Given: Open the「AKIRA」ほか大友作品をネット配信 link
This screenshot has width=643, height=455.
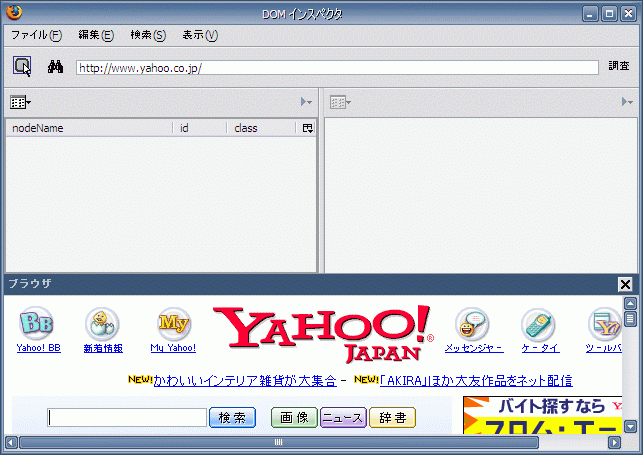Looking at the screenshot, I should pyautogui.click(x=476, y=381).
